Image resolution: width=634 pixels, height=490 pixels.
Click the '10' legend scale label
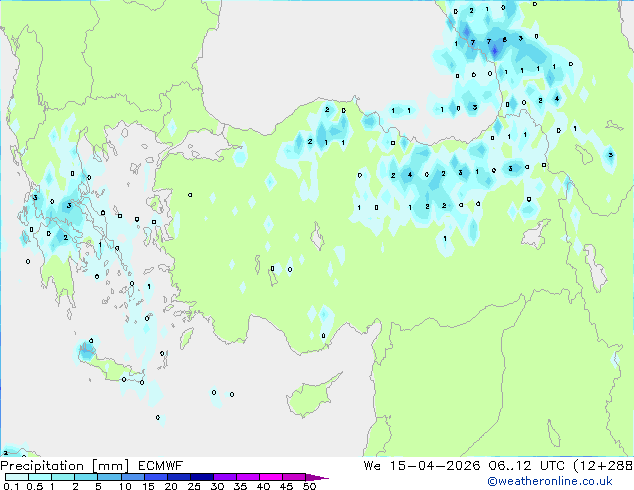click(x=125, y=486)
